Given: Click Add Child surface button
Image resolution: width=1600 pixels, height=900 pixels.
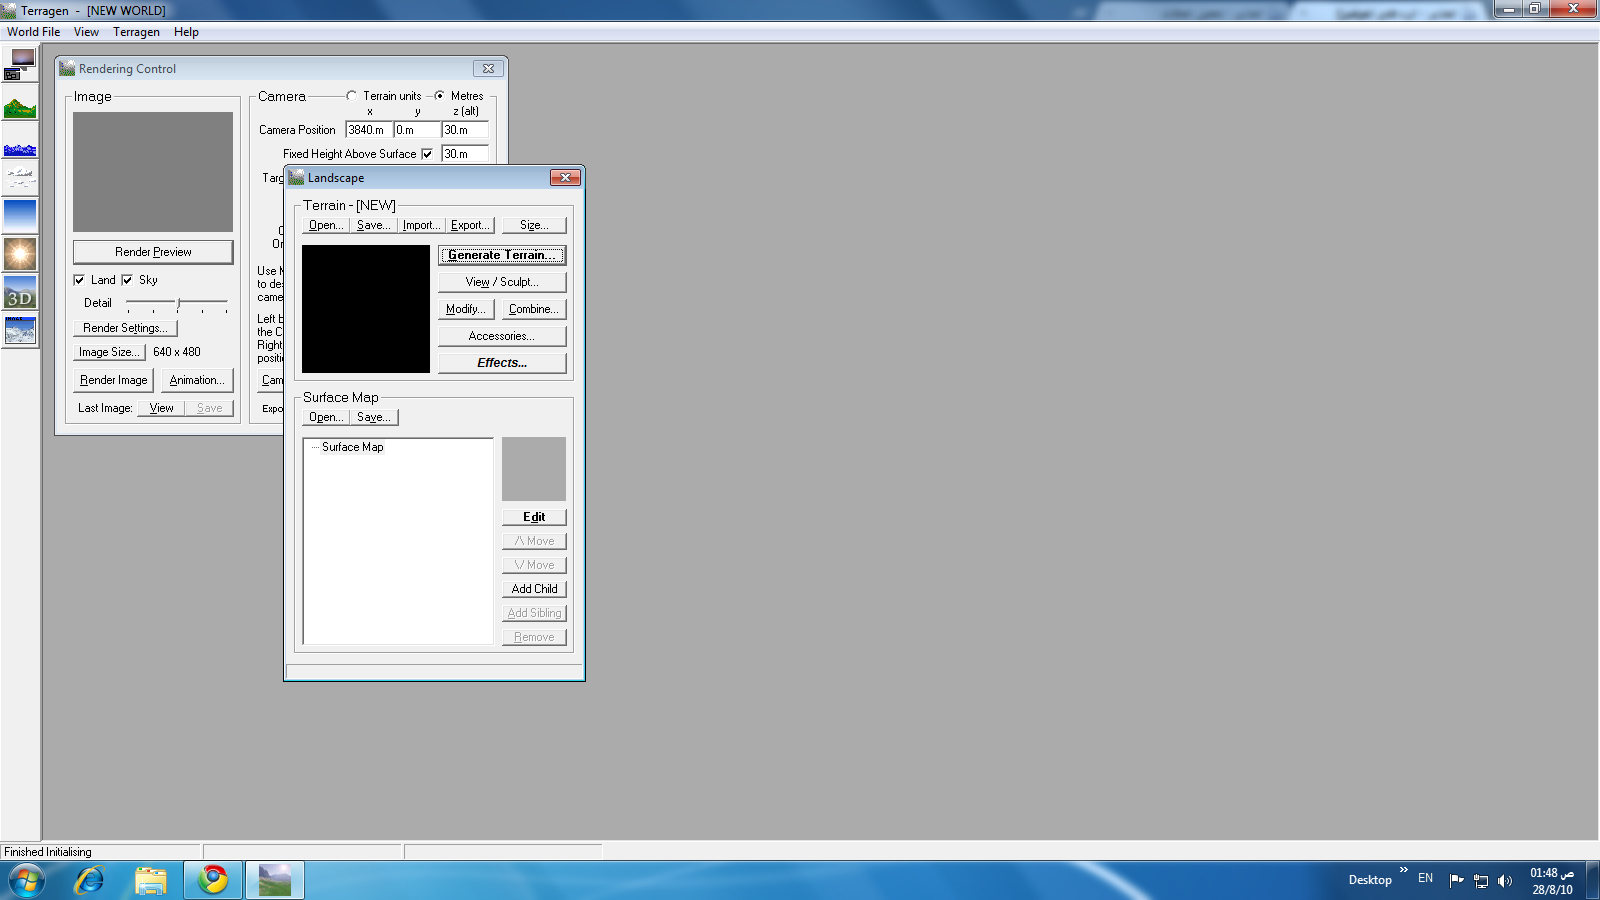Looking at the screenshot, I should [534, 589].
